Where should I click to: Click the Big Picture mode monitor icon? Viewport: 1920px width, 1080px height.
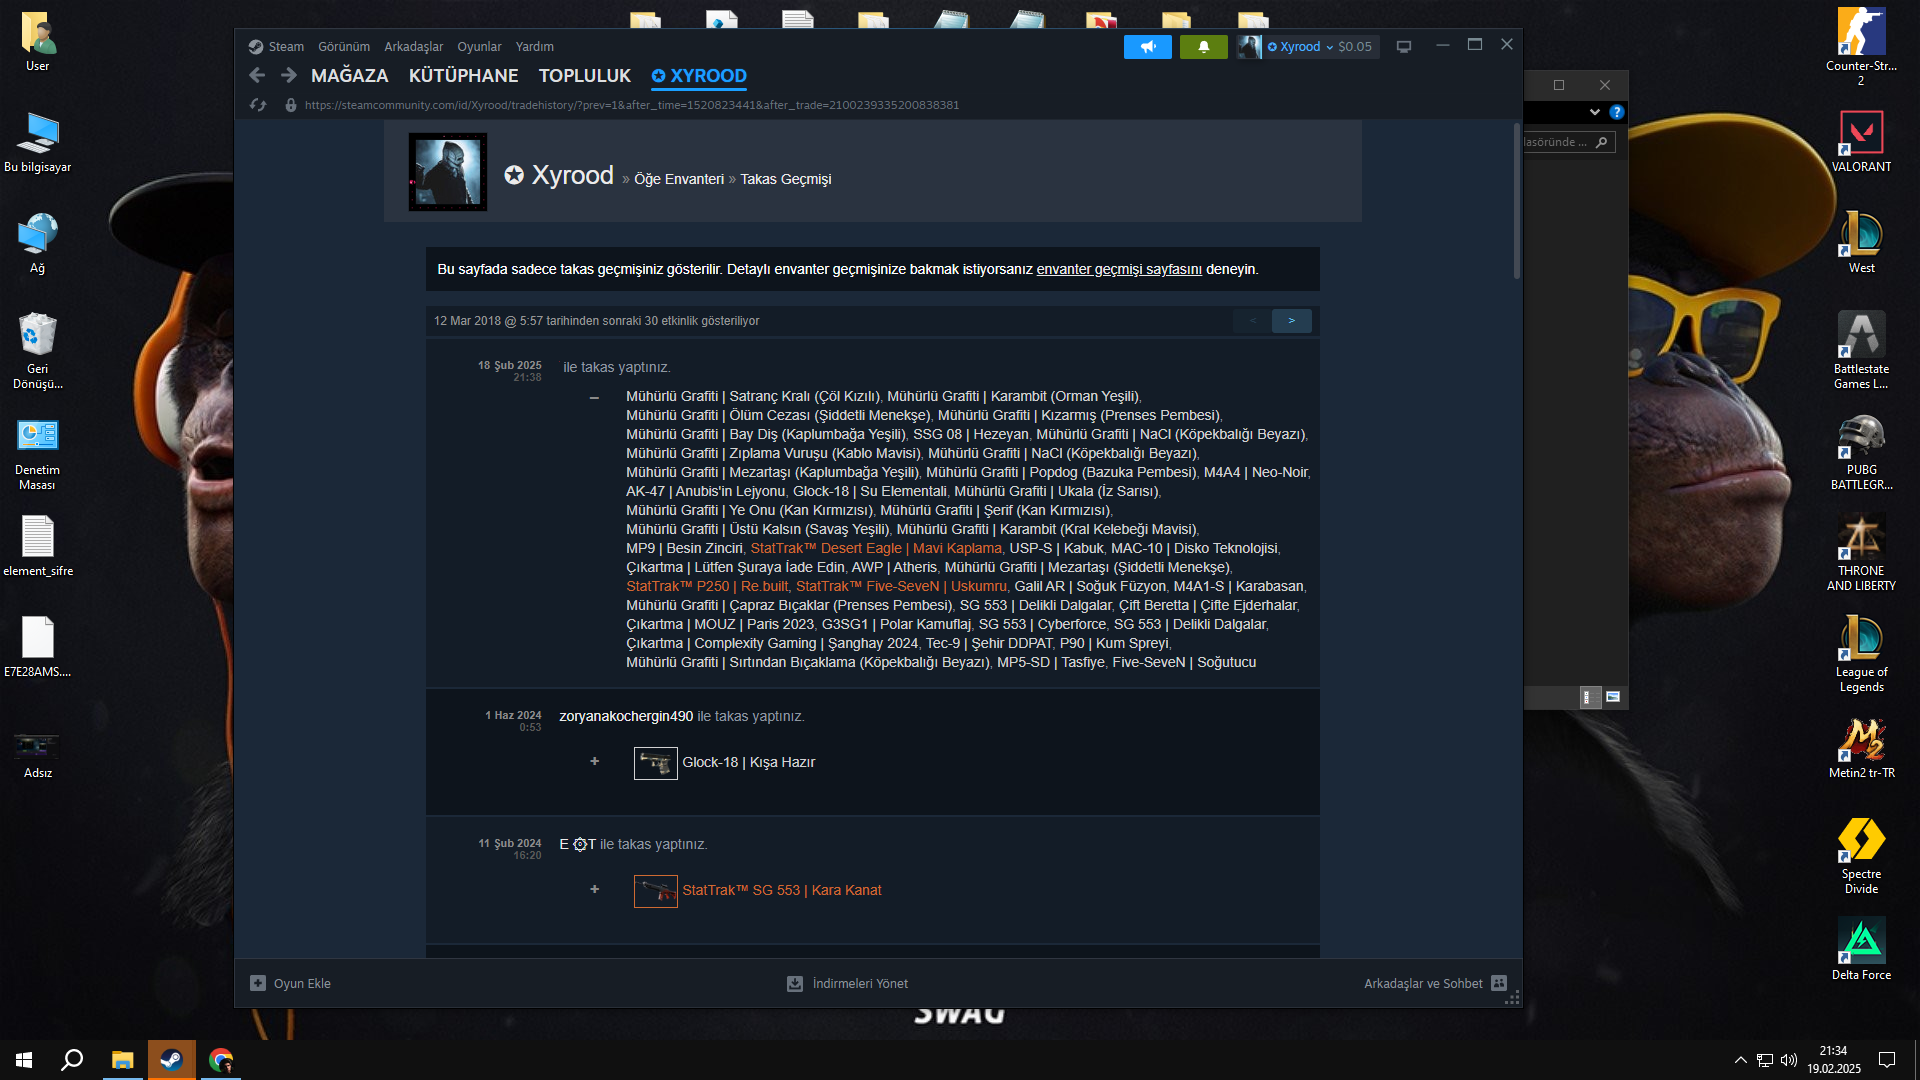point(1404,47)
